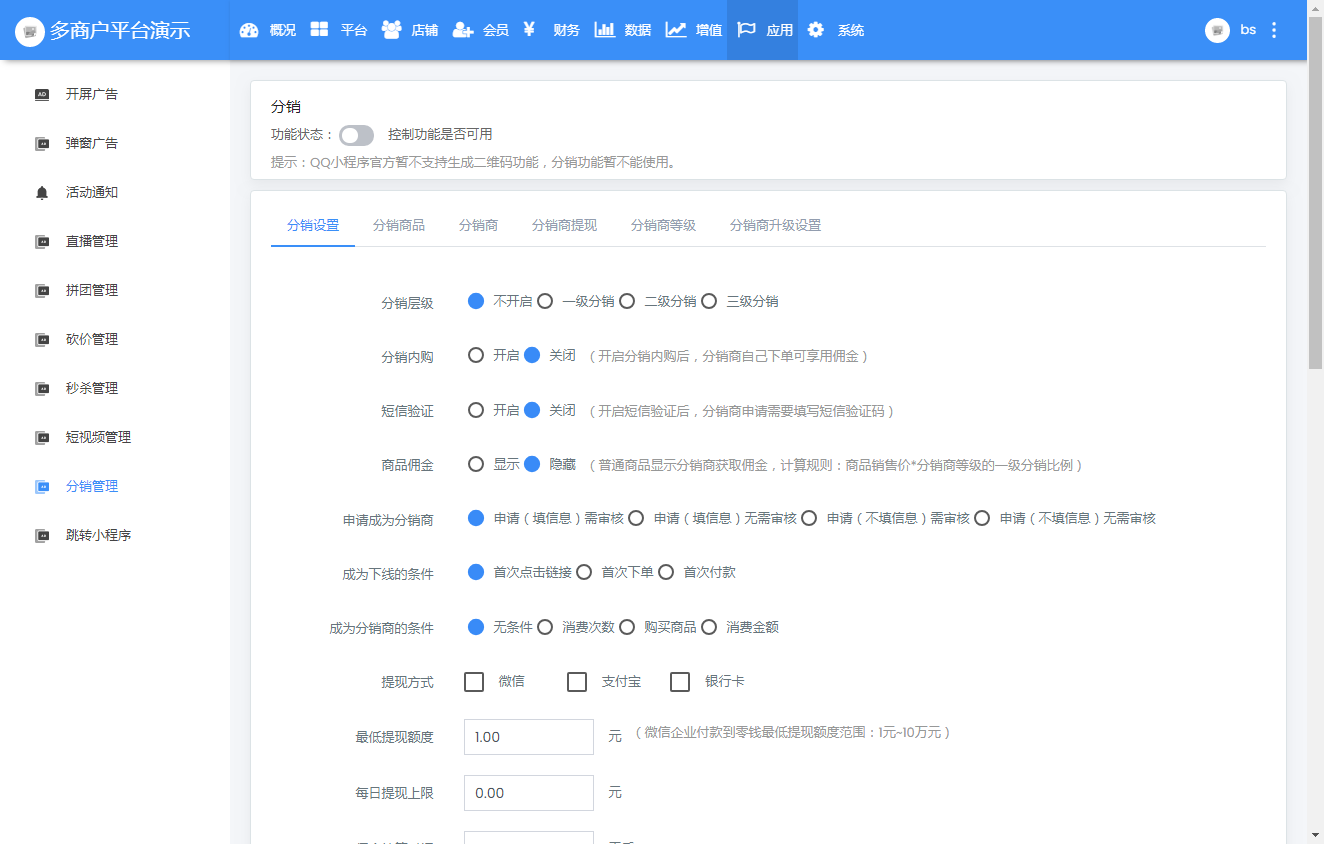The width and height of the screenshot is (1324, 844).
Task: Click the 应用 flag icon
Action: (x=746, y=30)
